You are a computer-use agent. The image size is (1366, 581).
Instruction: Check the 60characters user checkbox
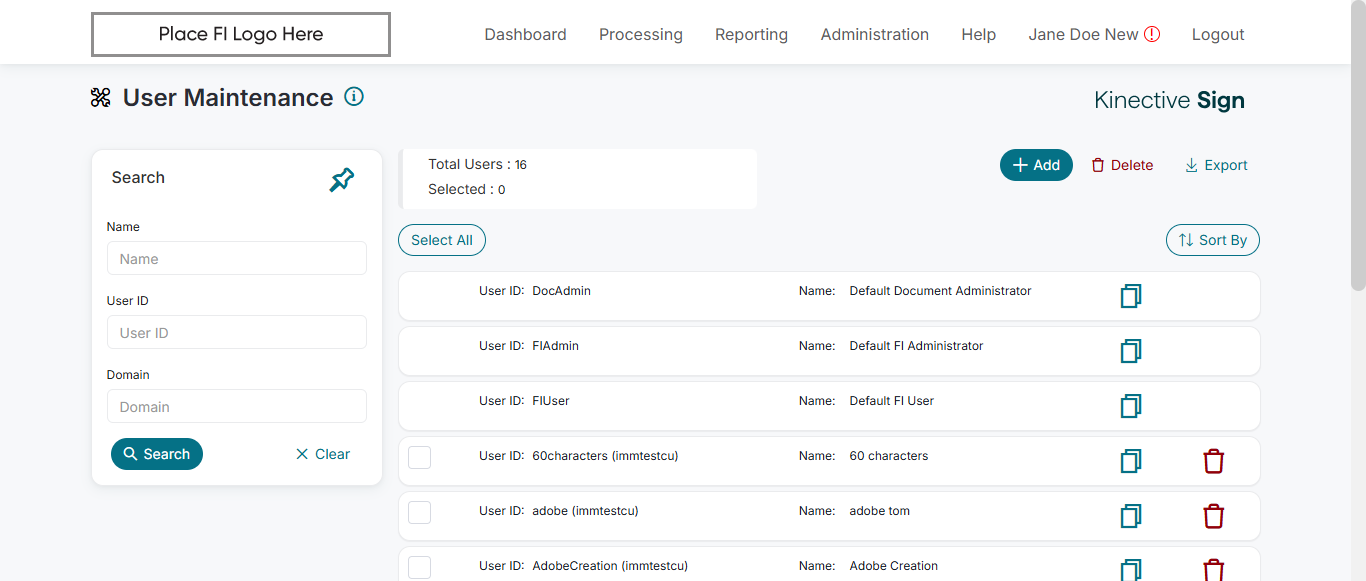(x=420, y=457)
